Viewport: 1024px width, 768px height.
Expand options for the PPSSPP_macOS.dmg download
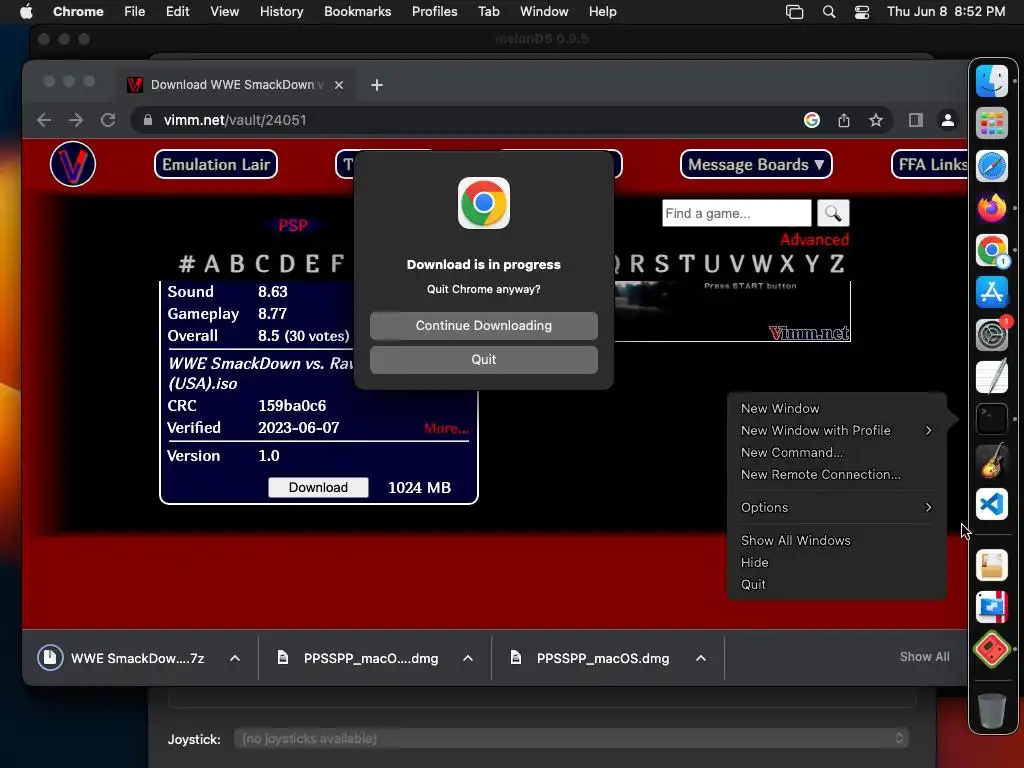click(701, 658)
